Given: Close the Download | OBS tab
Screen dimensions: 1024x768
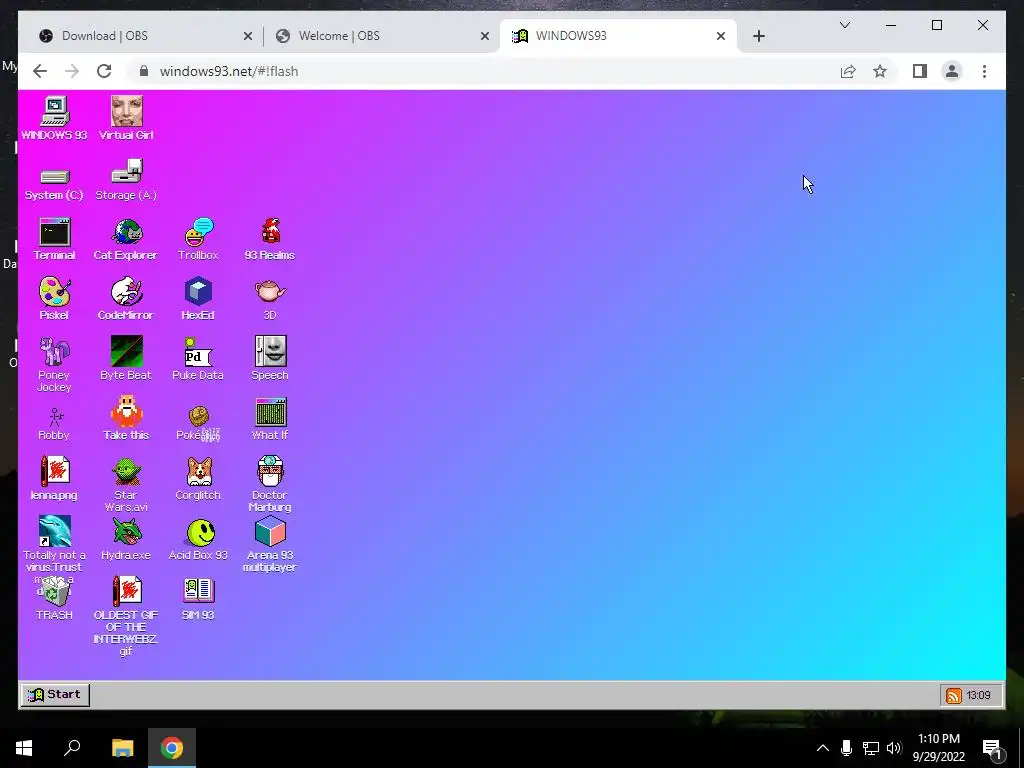Looking at the screenshot, I should [248, 37].
